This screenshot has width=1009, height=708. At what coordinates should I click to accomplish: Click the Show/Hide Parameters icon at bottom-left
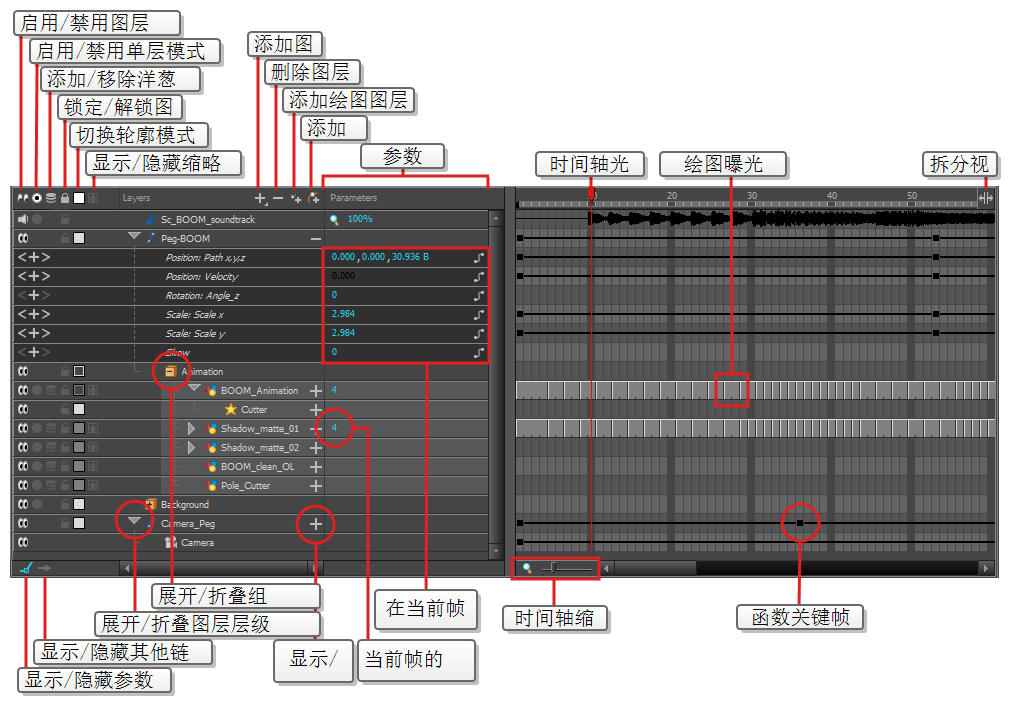coord(25,568)
